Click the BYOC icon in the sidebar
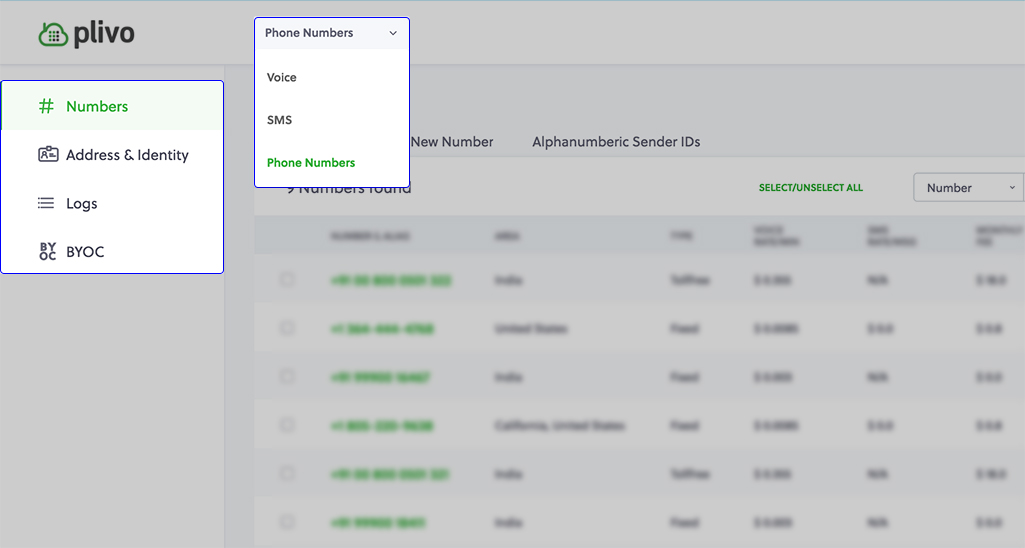Image resolution: width=1025 pixels, height=548 pixels. tap(47, 251)
